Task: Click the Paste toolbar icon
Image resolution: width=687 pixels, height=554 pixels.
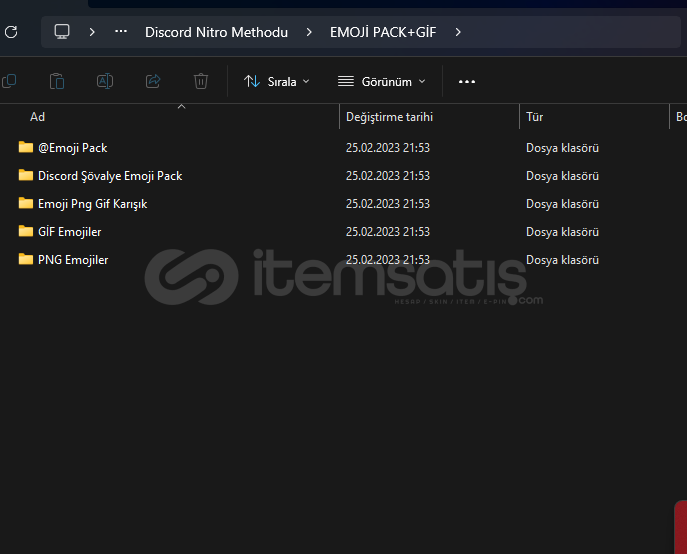Action: point(57,82)
